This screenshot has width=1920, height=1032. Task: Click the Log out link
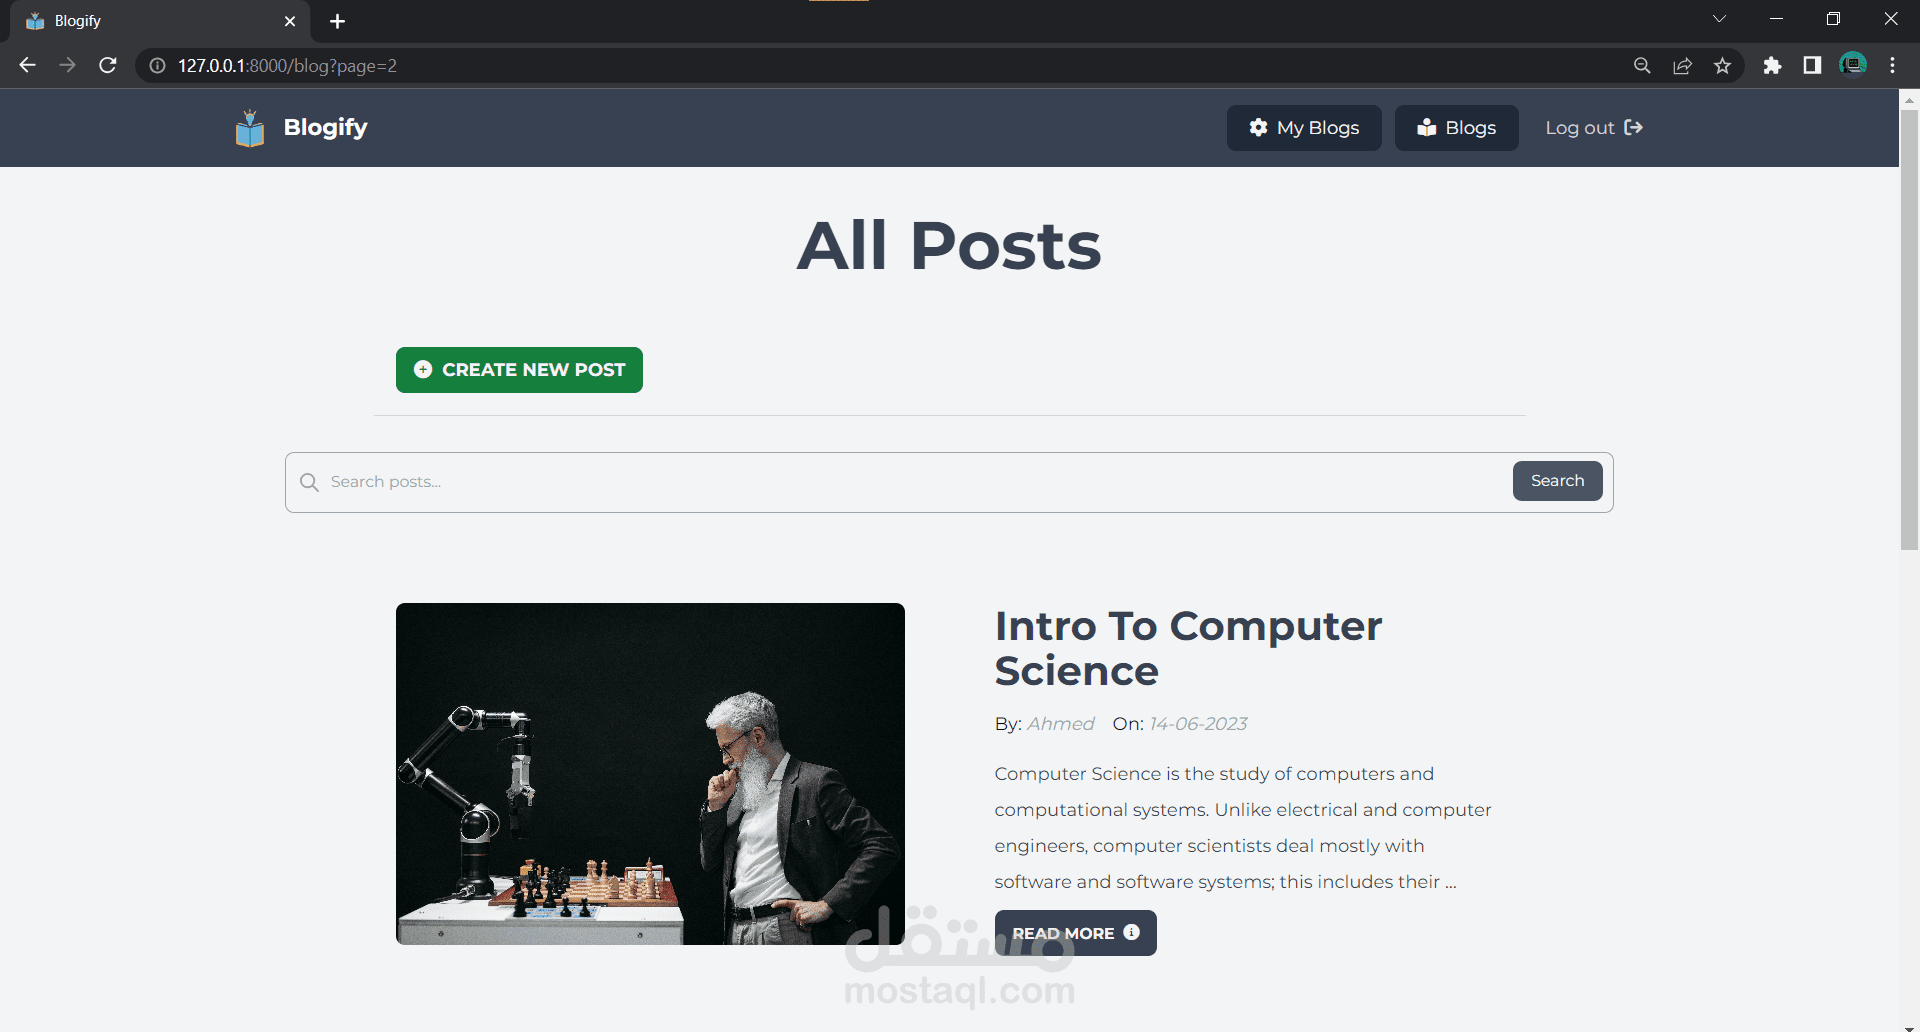[x=1594, y=128]
